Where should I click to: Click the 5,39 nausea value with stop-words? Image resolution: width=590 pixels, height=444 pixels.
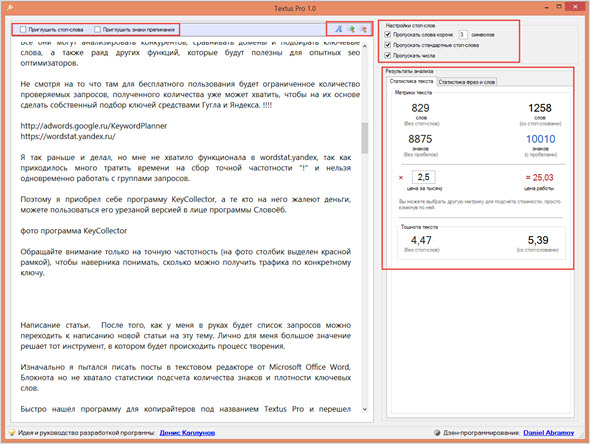pyautogui.click(x=538, y=240)
